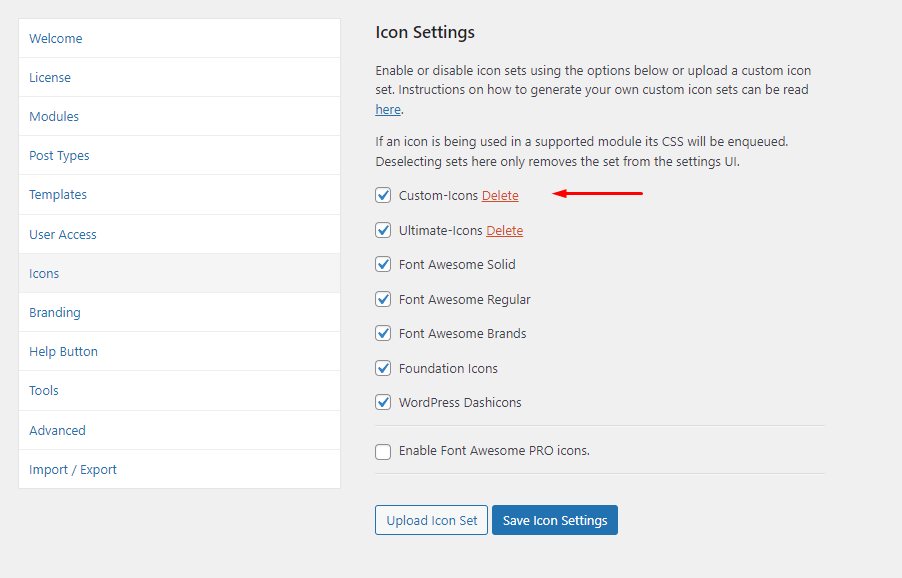Delete the Ultimate-Icons set
902x578 pixels.
point(504,230)
